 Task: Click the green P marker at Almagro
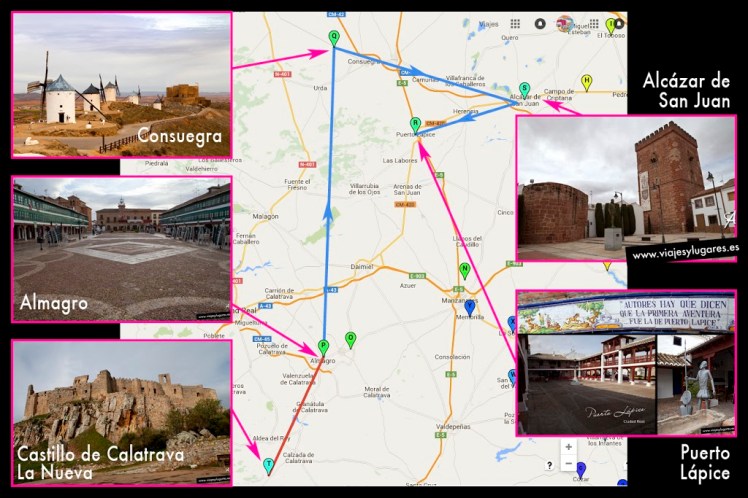click(x=323, y=345)
